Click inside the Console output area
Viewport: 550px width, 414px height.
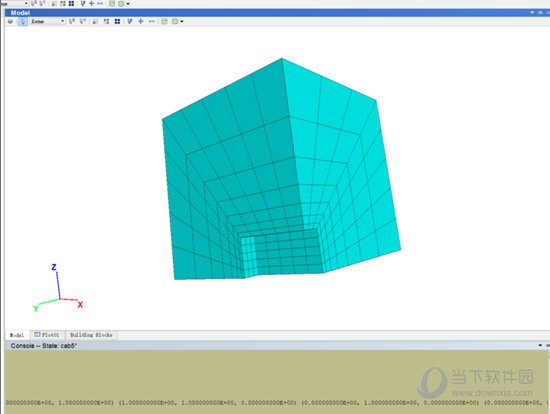(276, 382)
